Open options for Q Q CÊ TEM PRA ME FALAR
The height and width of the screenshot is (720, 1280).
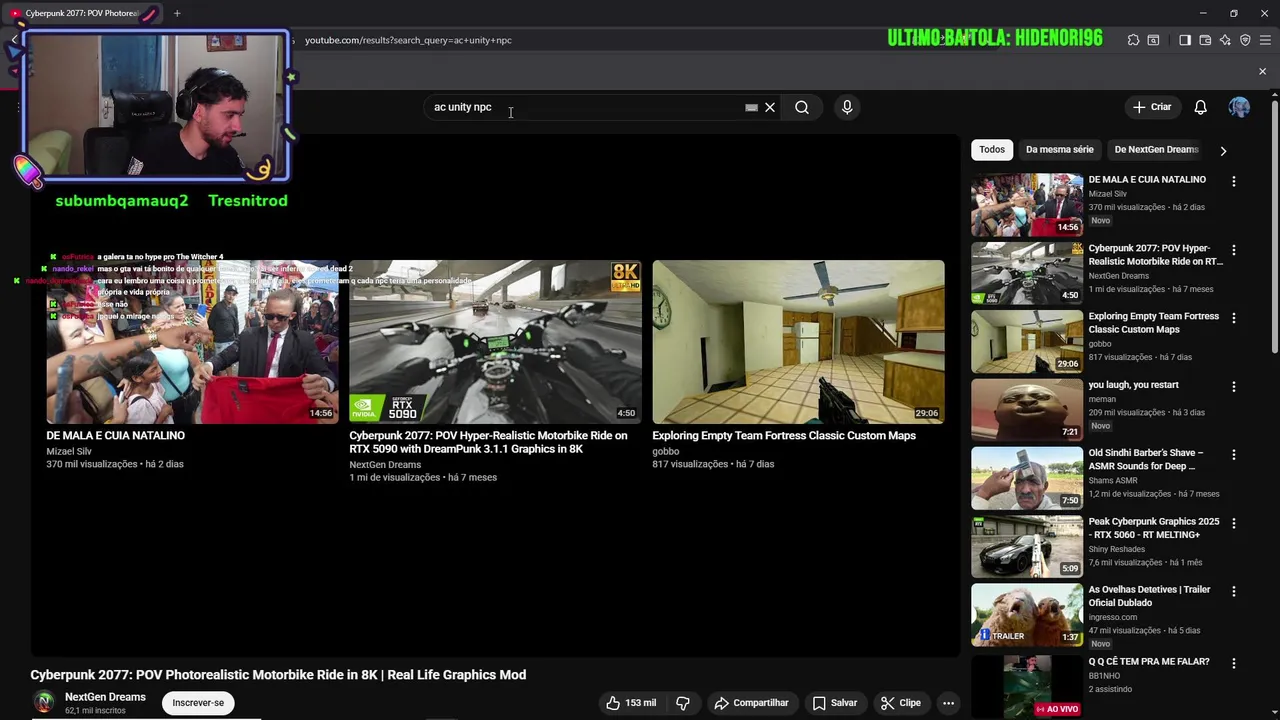(x=1233, y=663)
